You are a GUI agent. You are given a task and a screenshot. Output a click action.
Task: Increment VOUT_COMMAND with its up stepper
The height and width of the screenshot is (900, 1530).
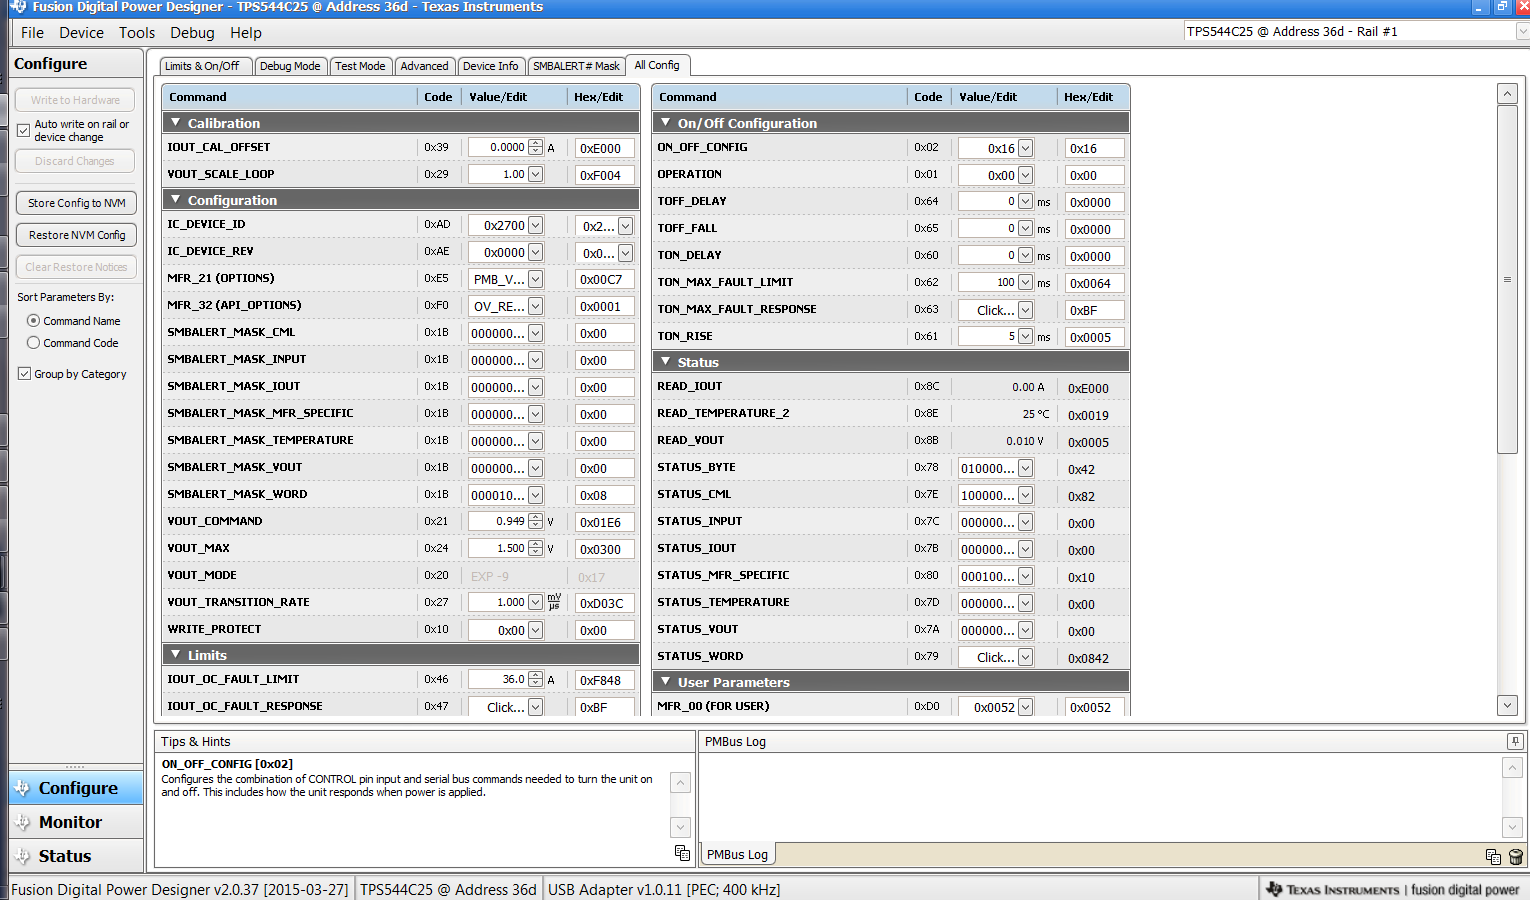pos(536,516)
